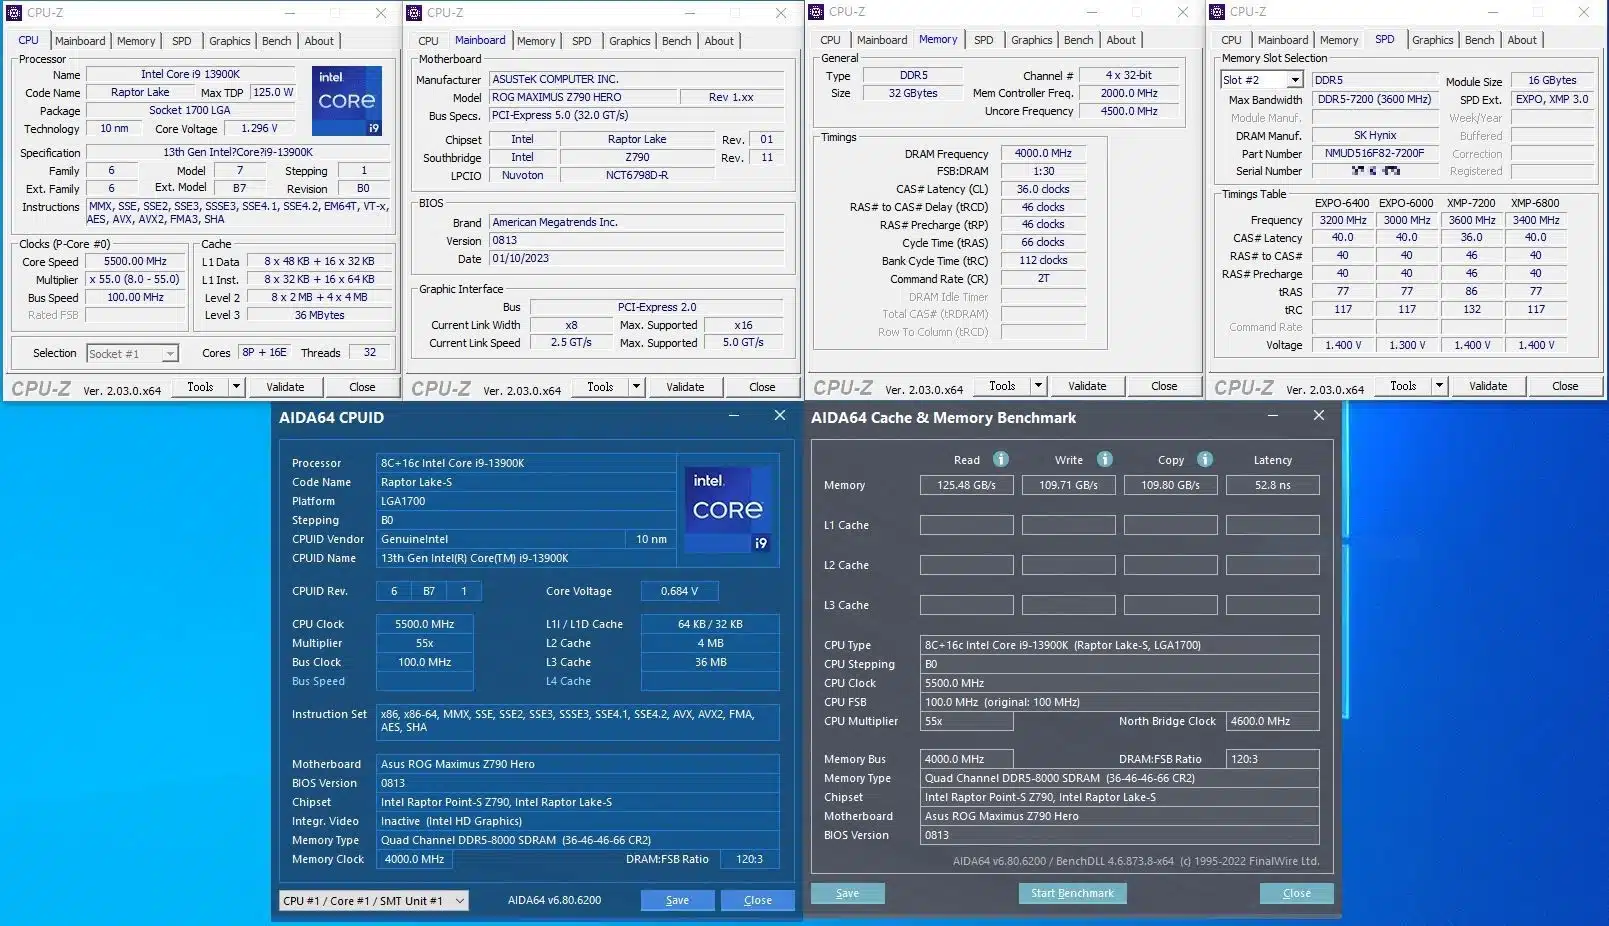This screenshot has height=926, width=1609.
Task: Click the Intel Core i9 logo in AIDA64 CPUID
Action: click(x=727, y=509)
